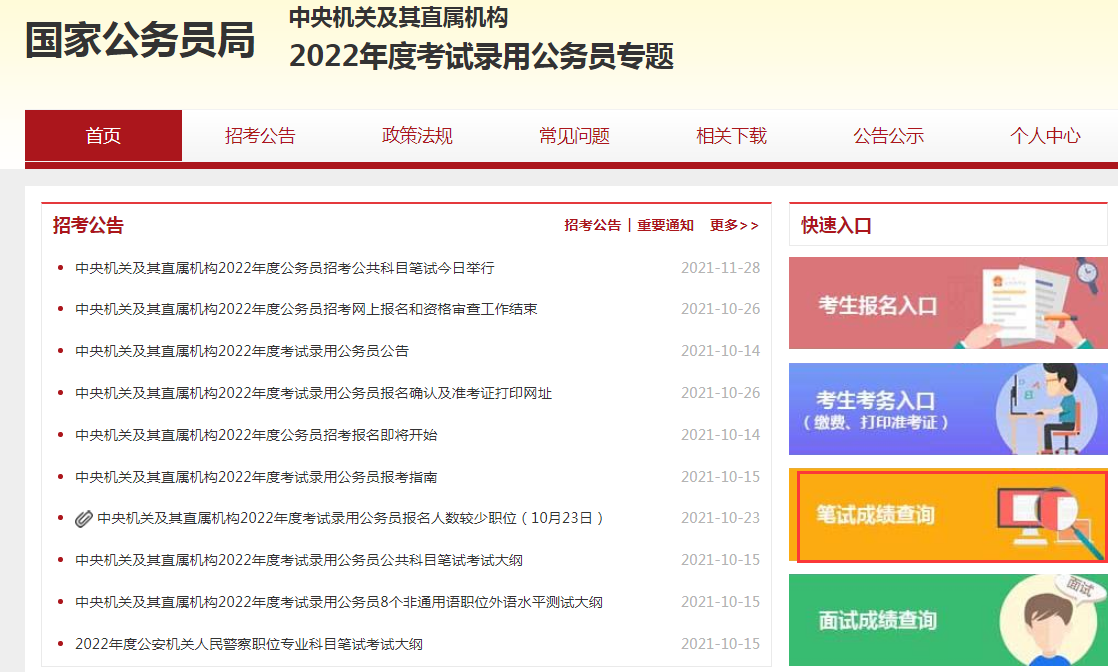Viewport: 1118px width, 672px height.
Task: Switch to the 重要通知 list tab
Action: click(665, 226)
